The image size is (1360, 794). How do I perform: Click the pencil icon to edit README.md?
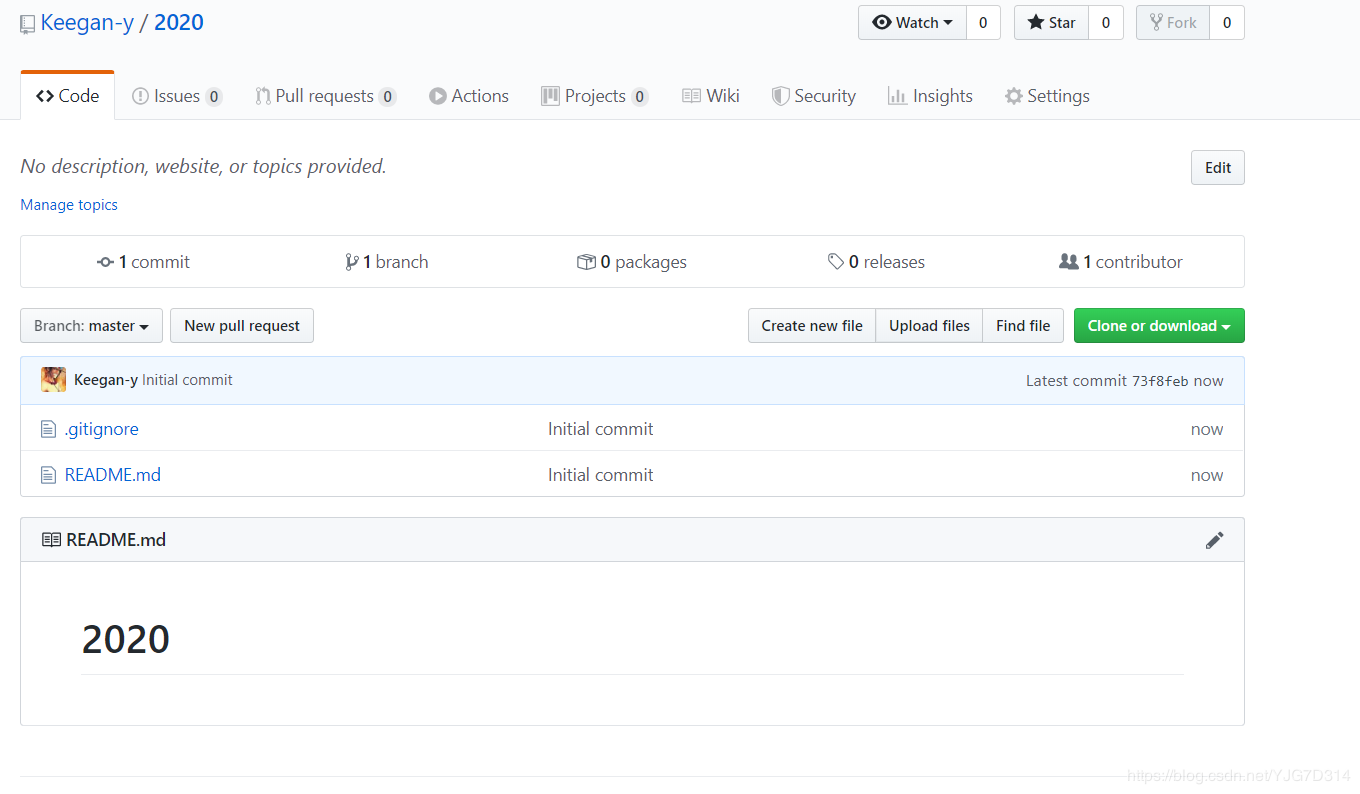pos(1214,540)
